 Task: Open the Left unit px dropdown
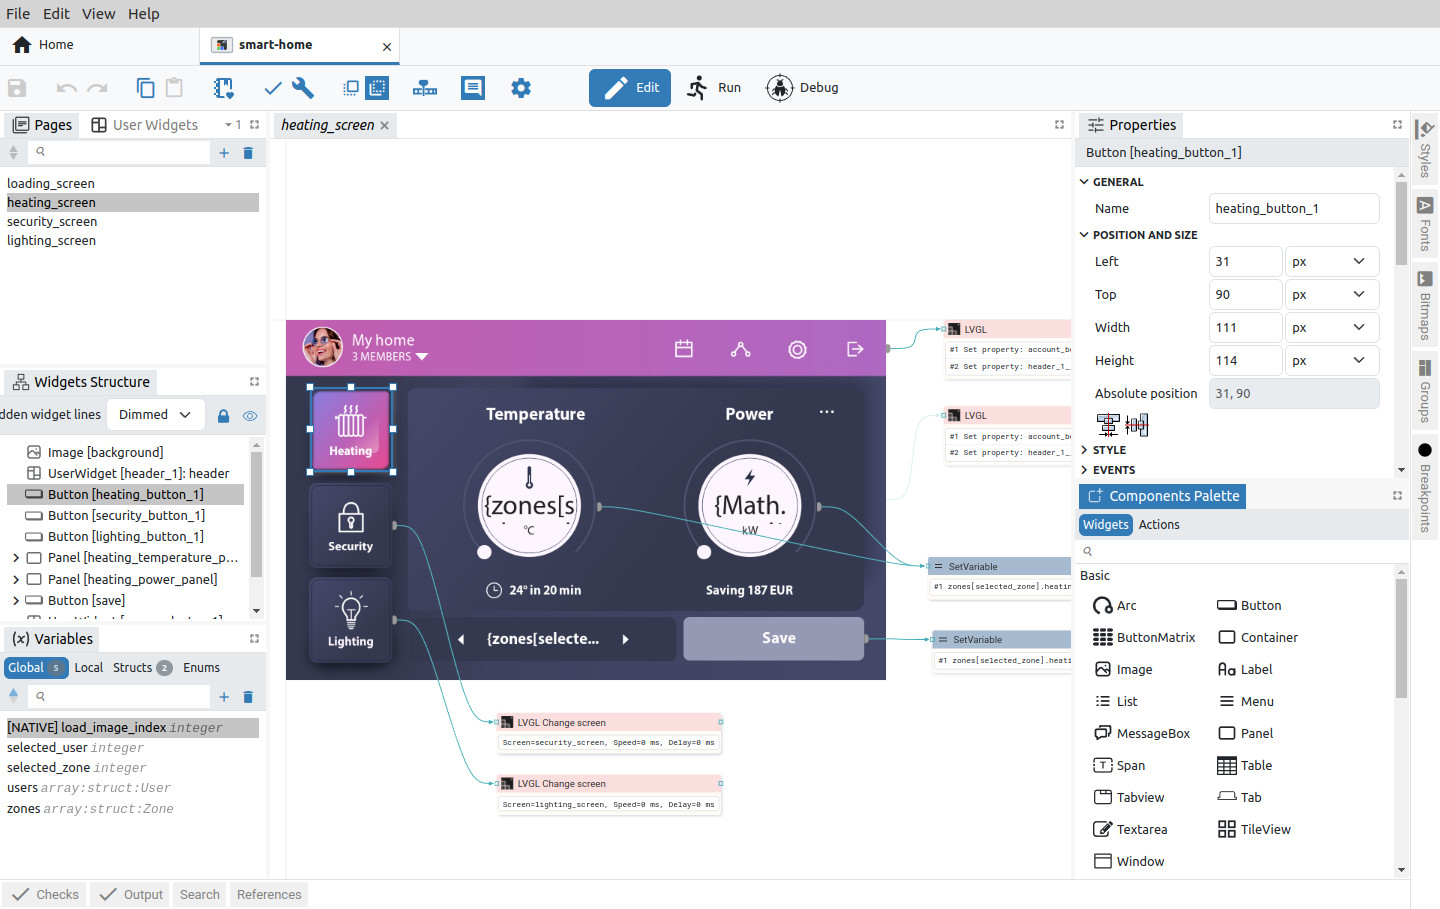click(1332, 262)
